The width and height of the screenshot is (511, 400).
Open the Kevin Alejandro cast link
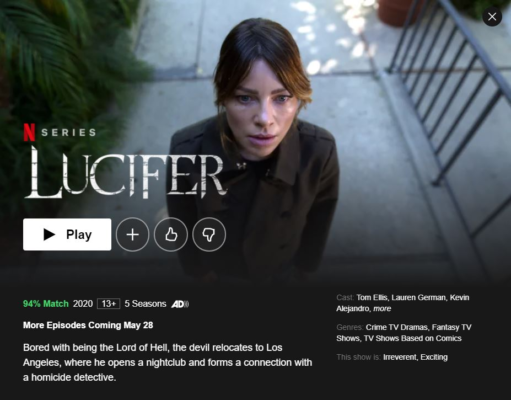click(403, 303)
